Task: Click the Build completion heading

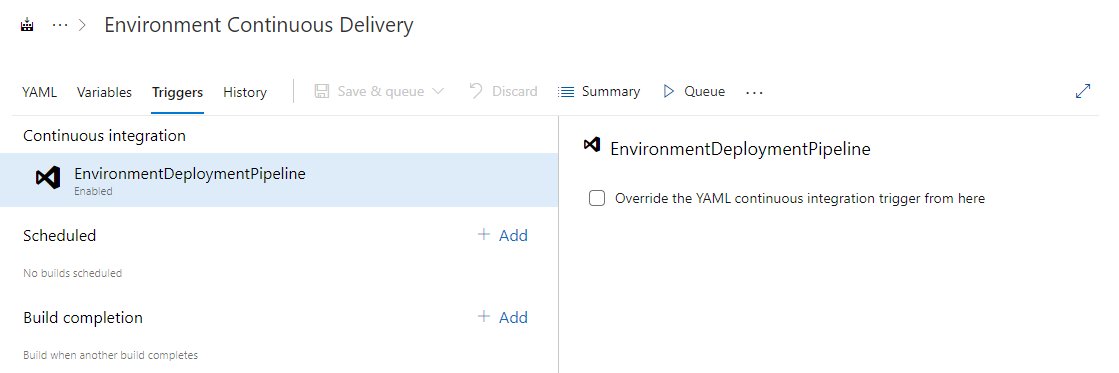Action: pos(83,317)
